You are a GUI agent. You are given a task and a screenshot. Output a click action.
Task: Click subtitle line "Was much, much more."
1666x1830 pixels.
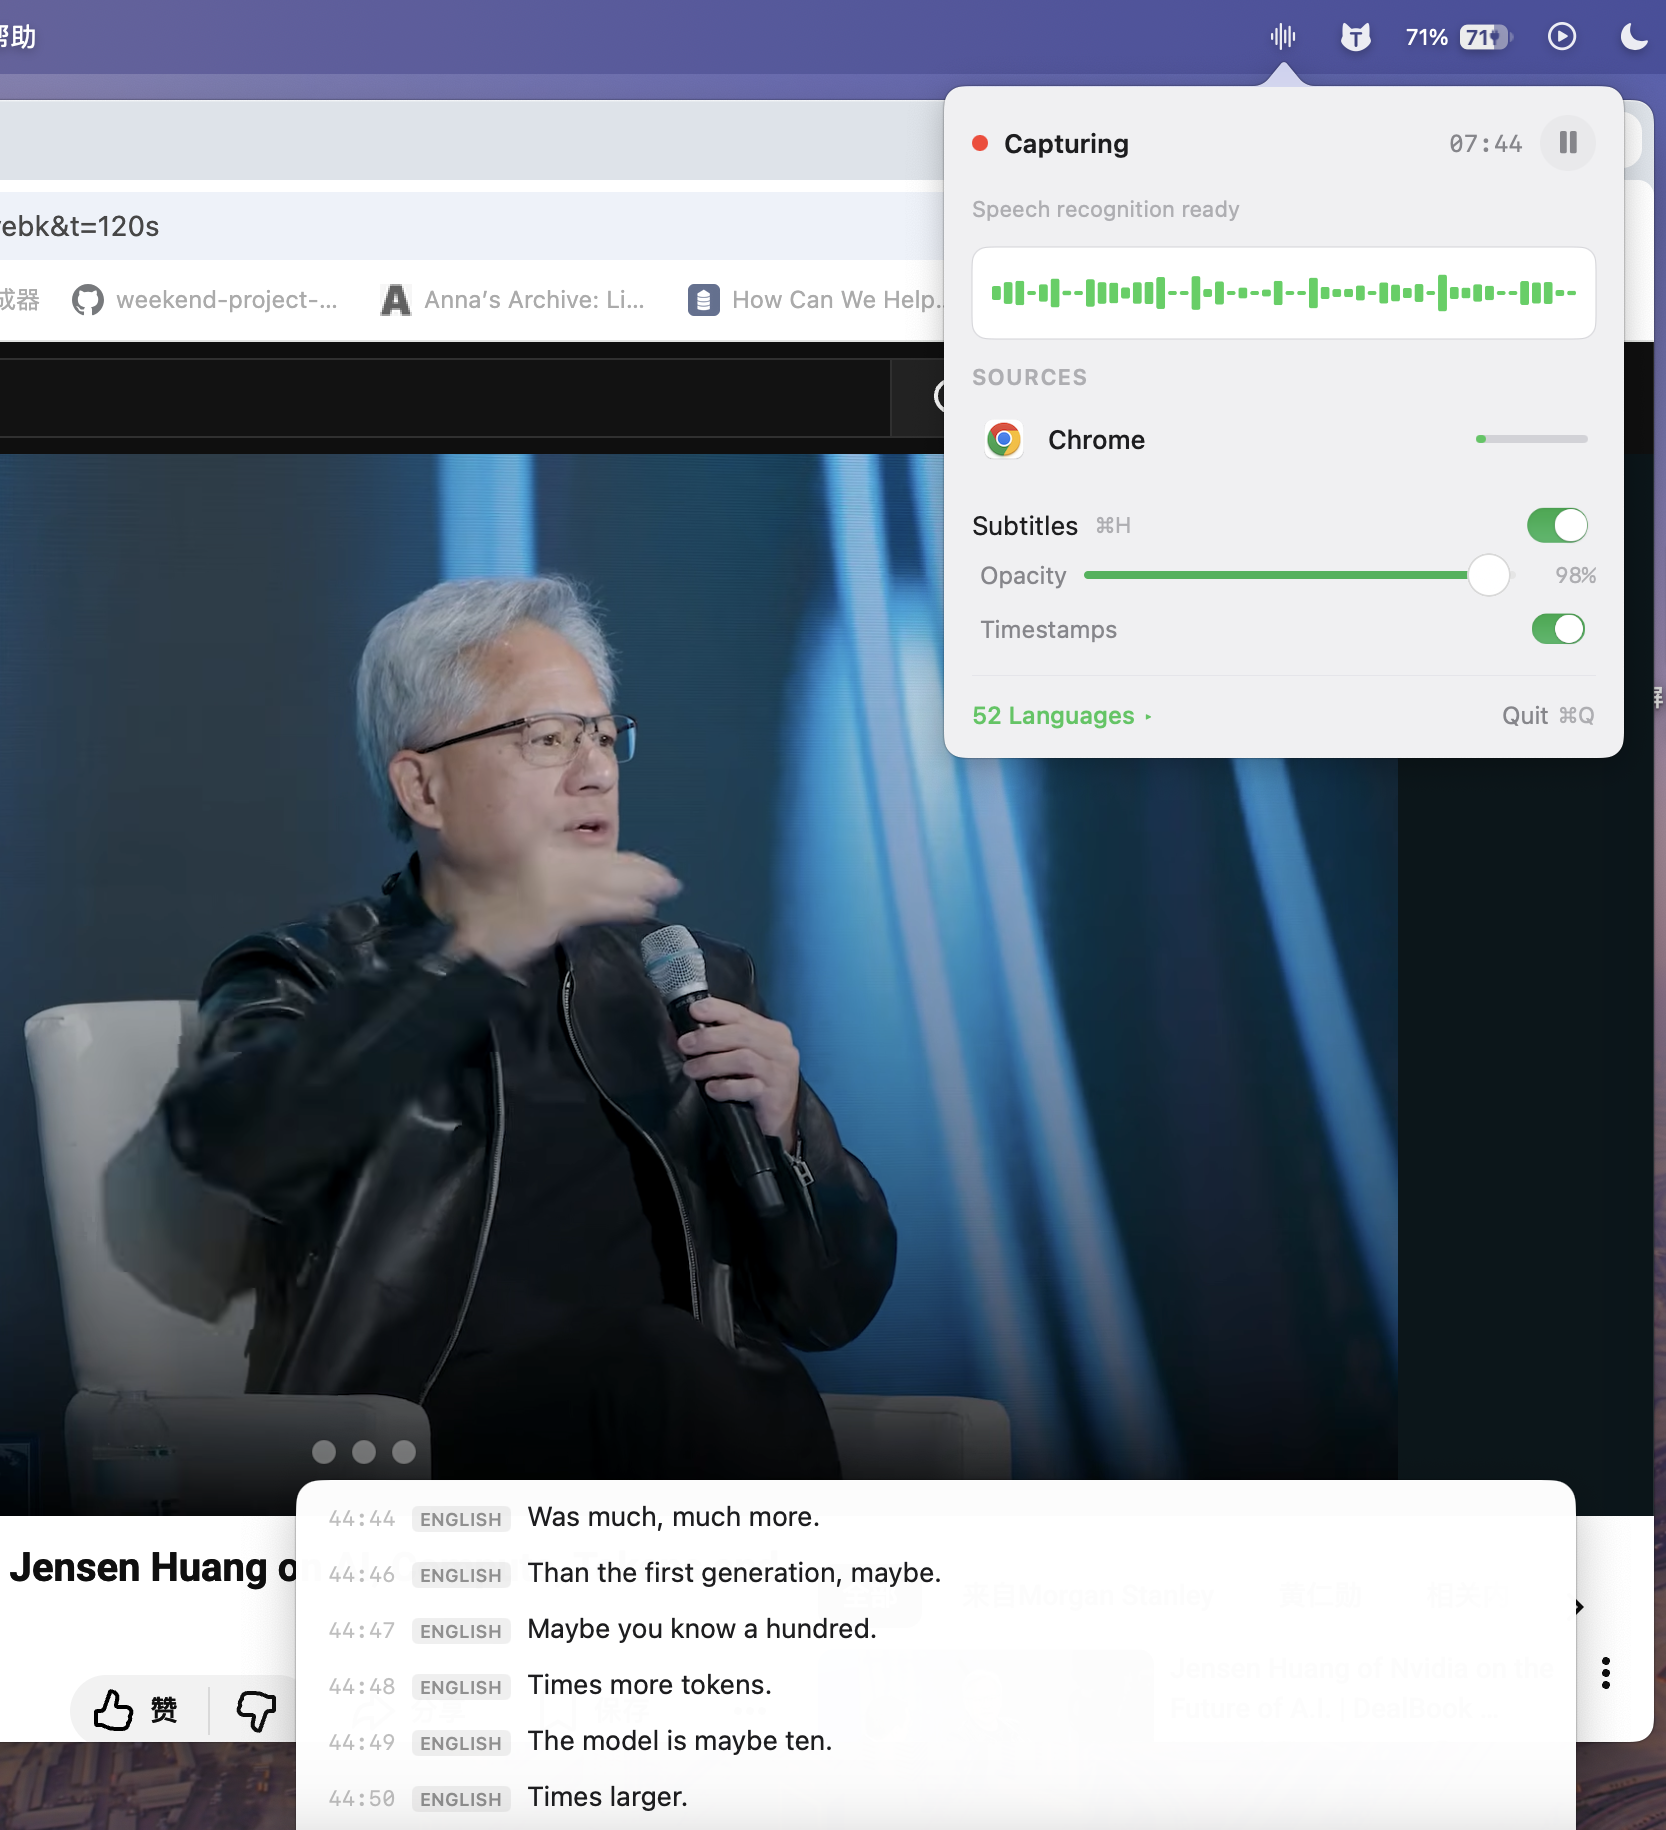[674, 1517]
